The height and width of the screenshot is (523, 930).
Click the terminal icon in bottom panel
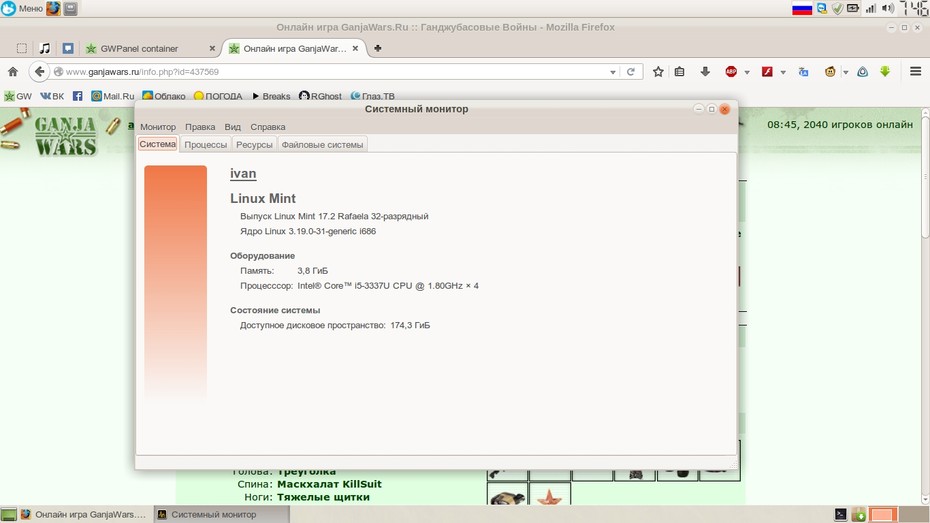coord(840,514)
